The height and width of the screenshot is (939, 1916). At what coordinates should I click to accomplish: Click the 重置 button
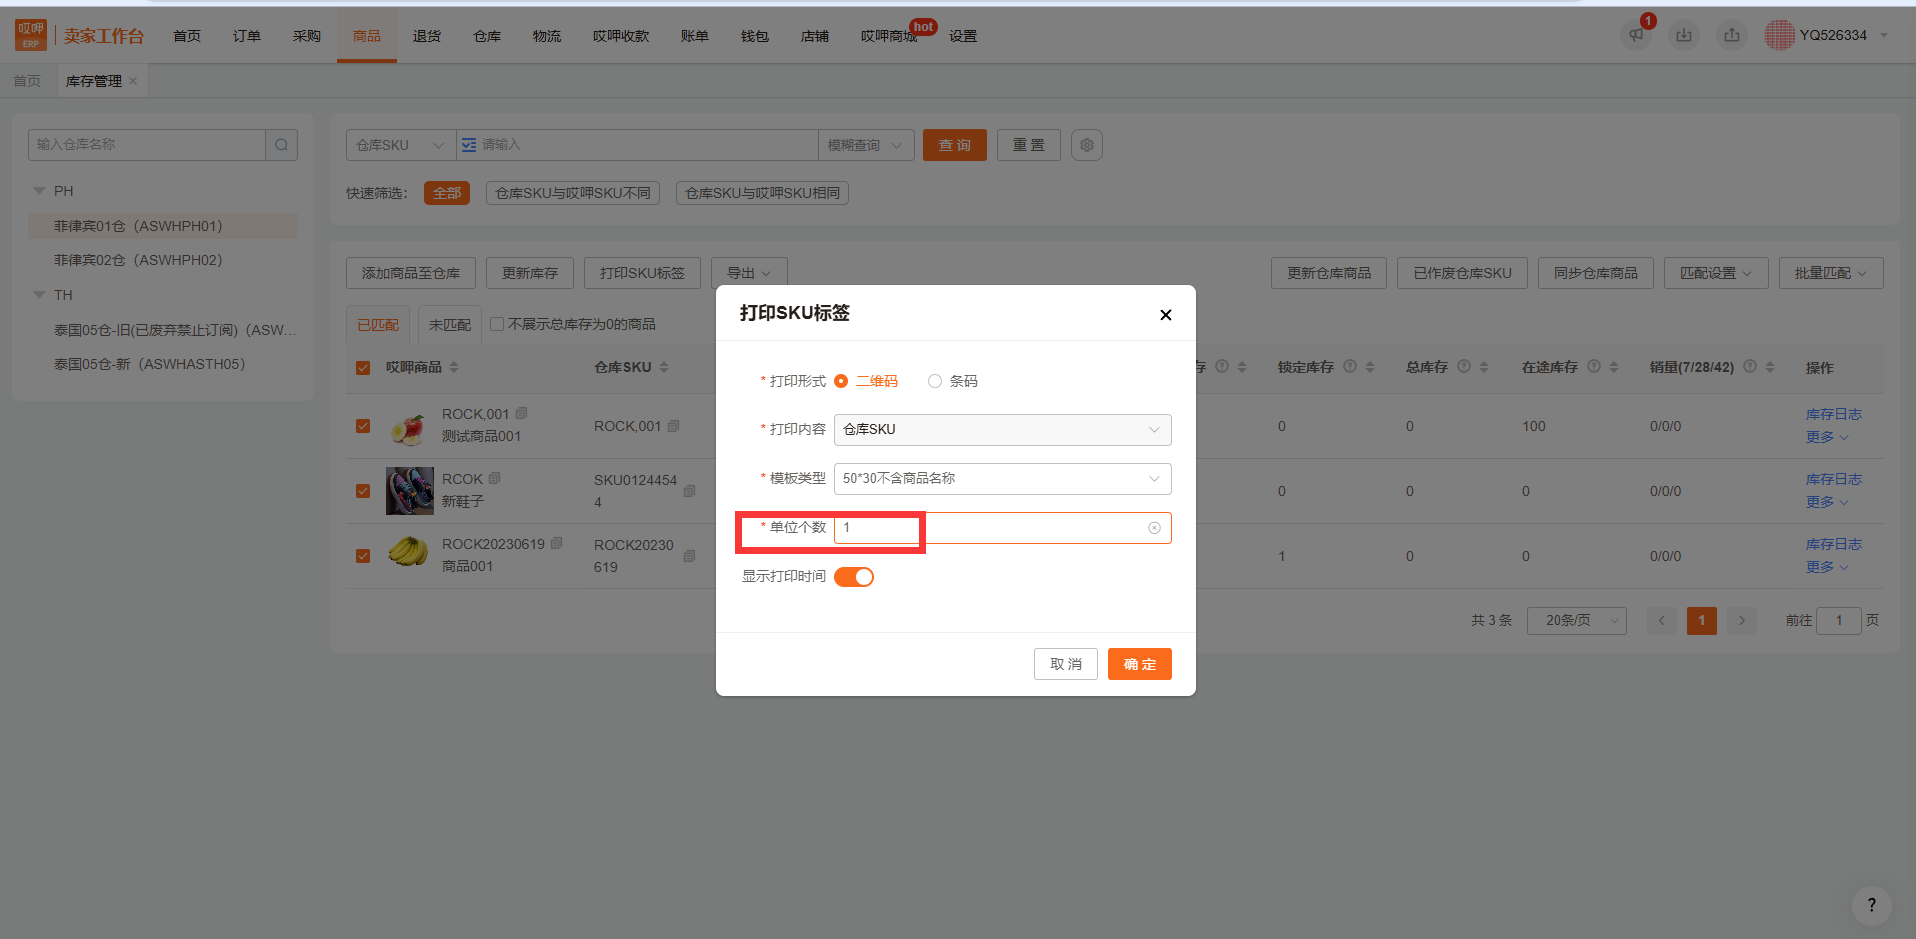(x=1029, y=145)
